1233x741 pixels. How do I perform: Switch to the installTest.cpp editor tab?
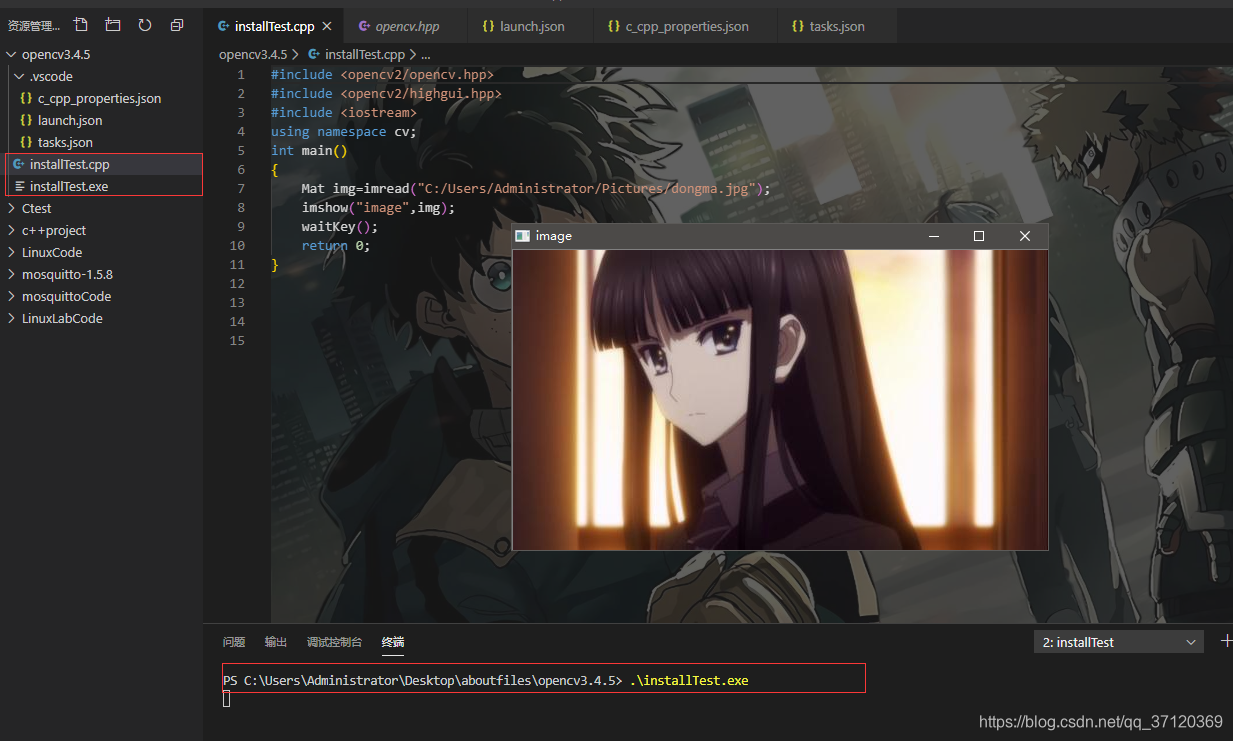(273, 26)
